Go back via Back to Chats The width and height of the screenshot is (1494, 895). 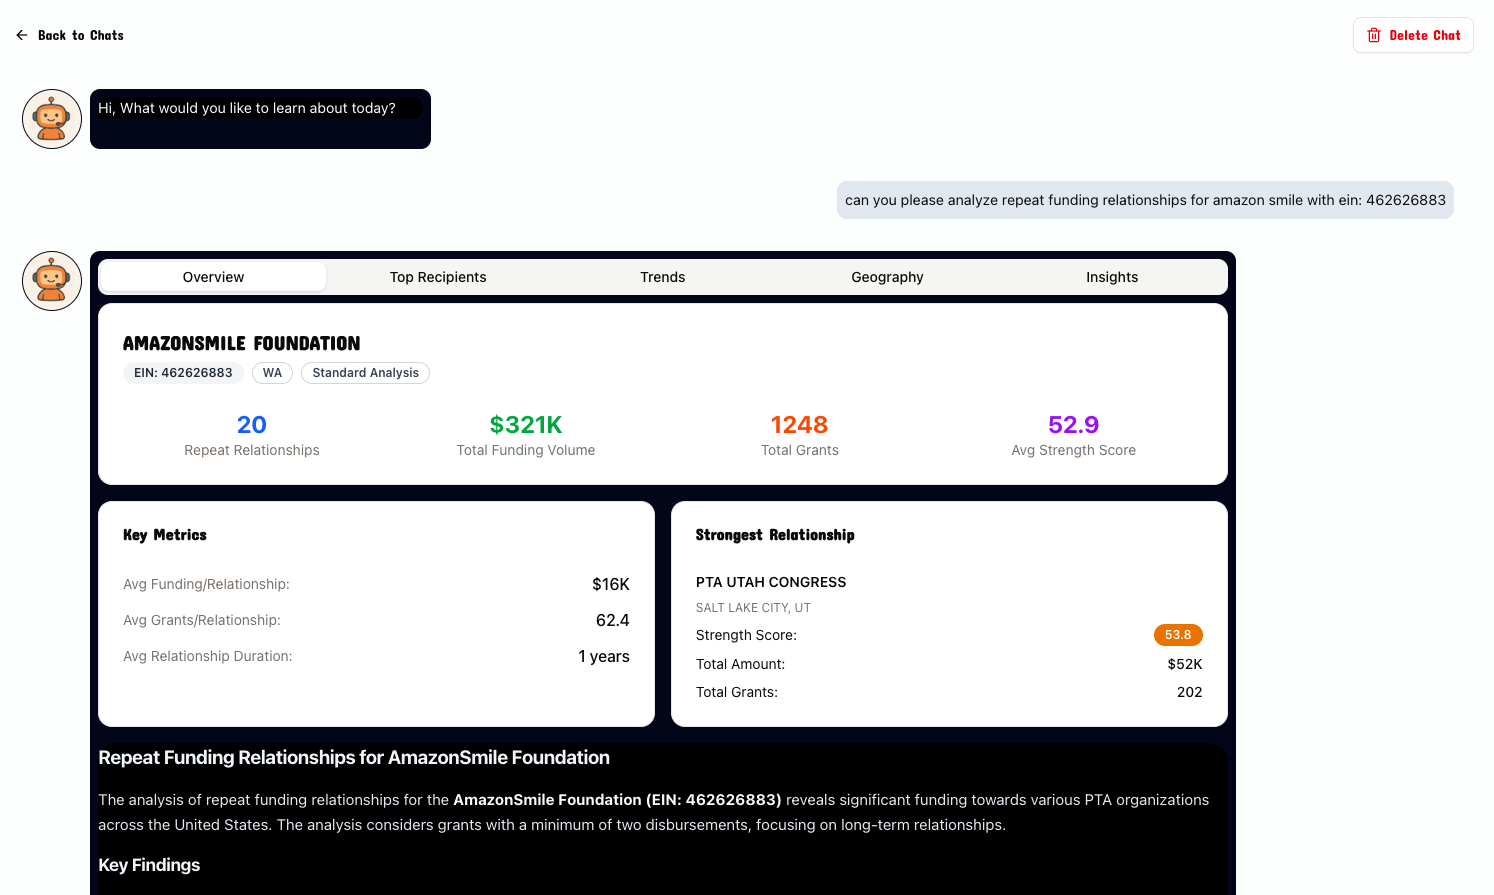(x=70, y=35)
